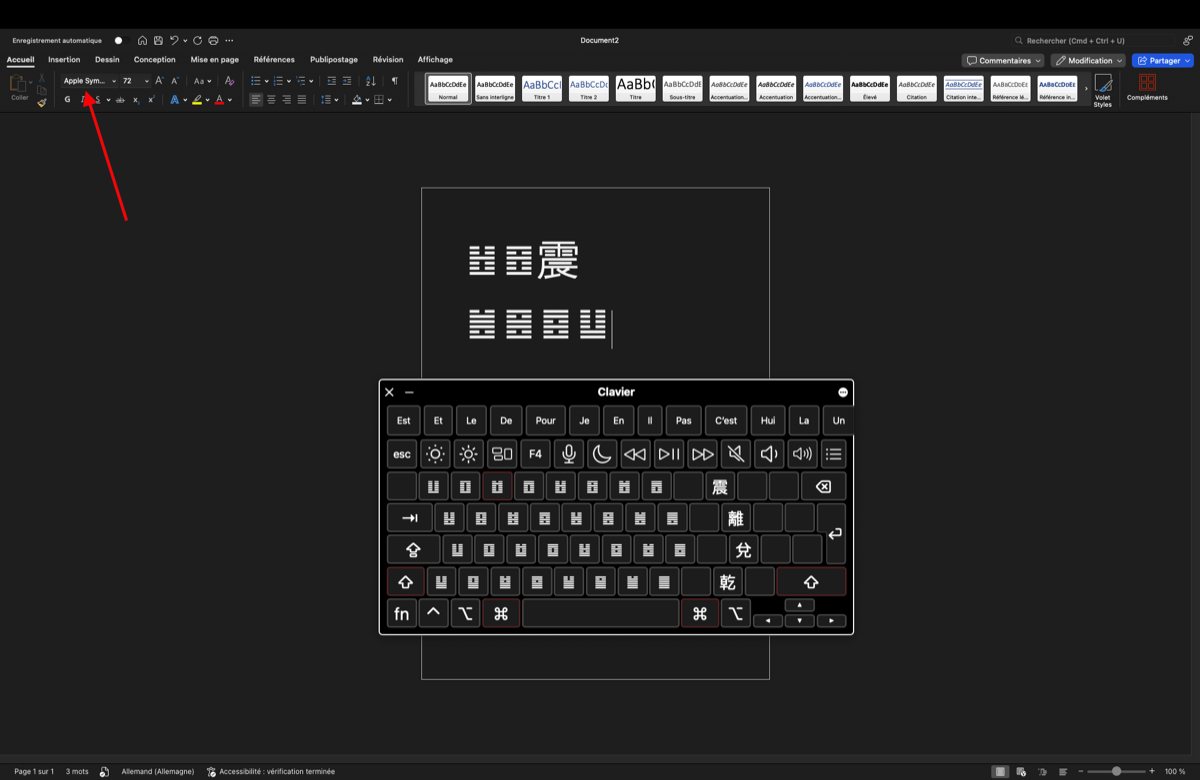This screenshot has height=780, width=1200.
Task: Click the sort A-Z icon
Action: click(371, 81)
